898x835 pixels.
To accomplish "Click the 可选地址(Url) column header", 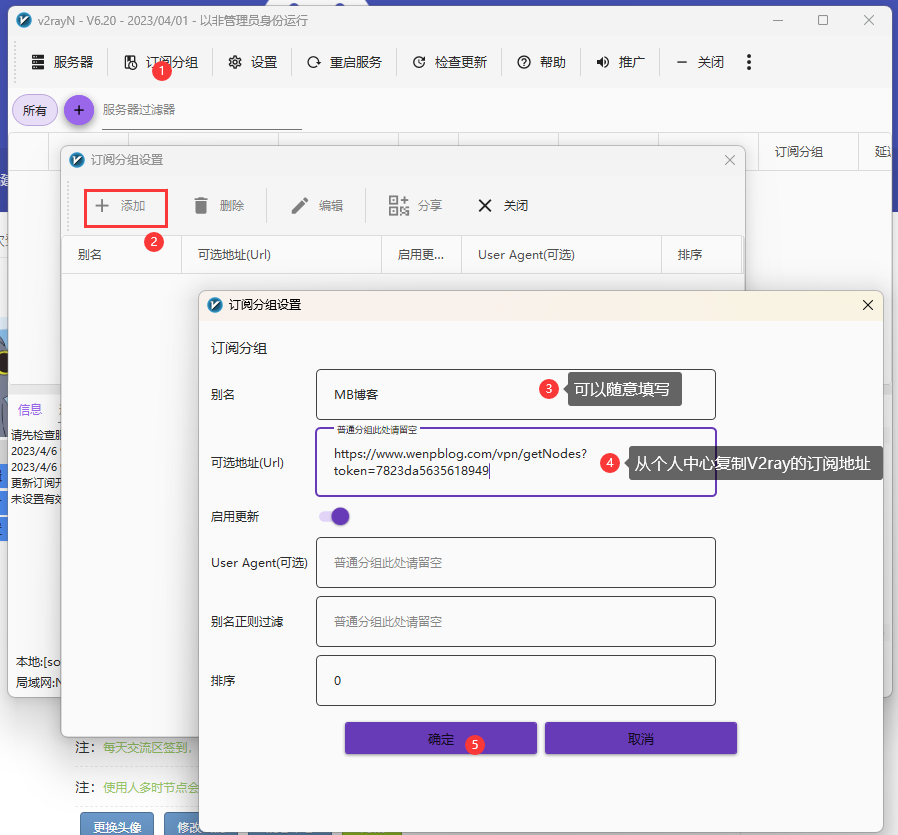I will tap(281, 255).
